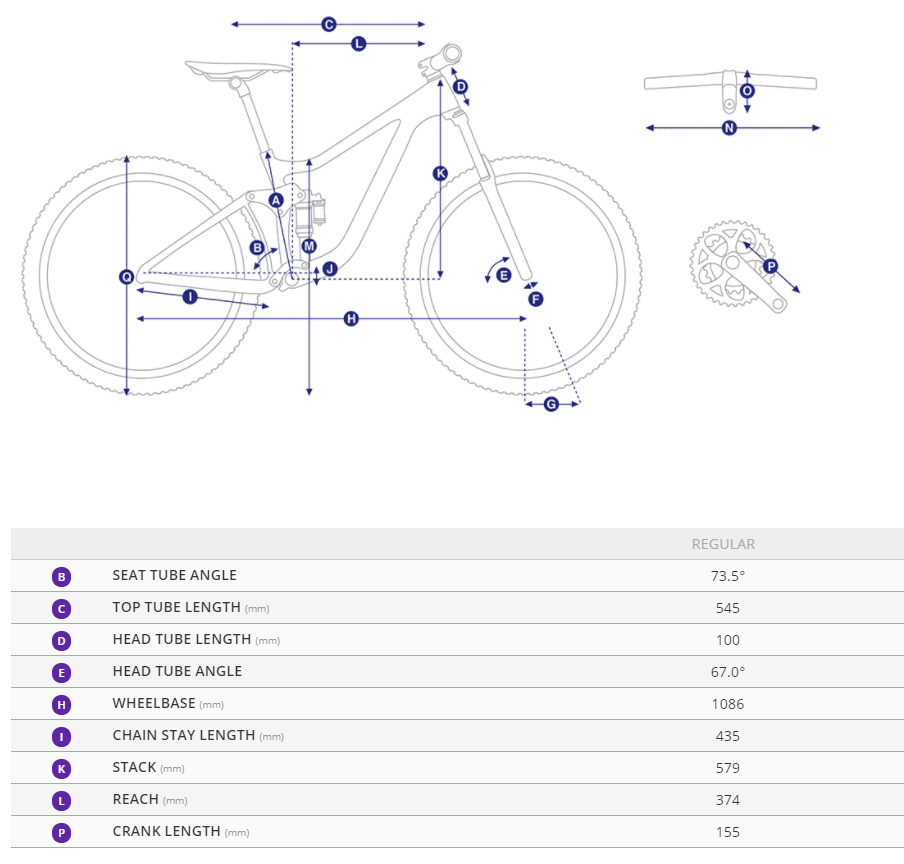Screen dimensions: 904x864
Task: Select the 374 reach value
Action: 728,800
